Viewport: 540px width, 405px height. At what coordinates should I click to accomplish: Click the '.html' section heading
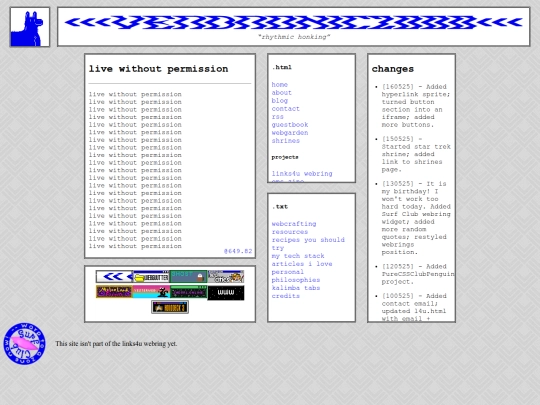pyautogui.click(x=282, y=67)
